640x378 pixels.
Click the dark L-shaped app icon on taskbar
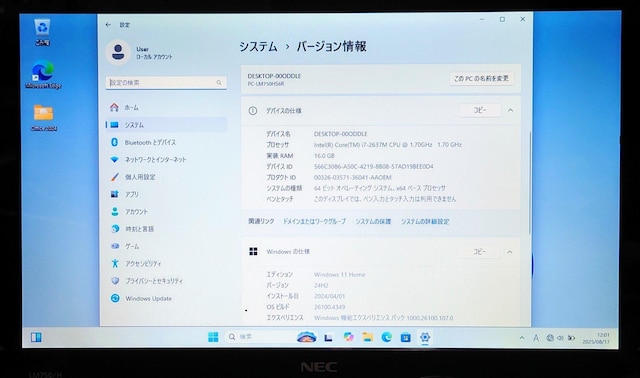coord(328,337)
